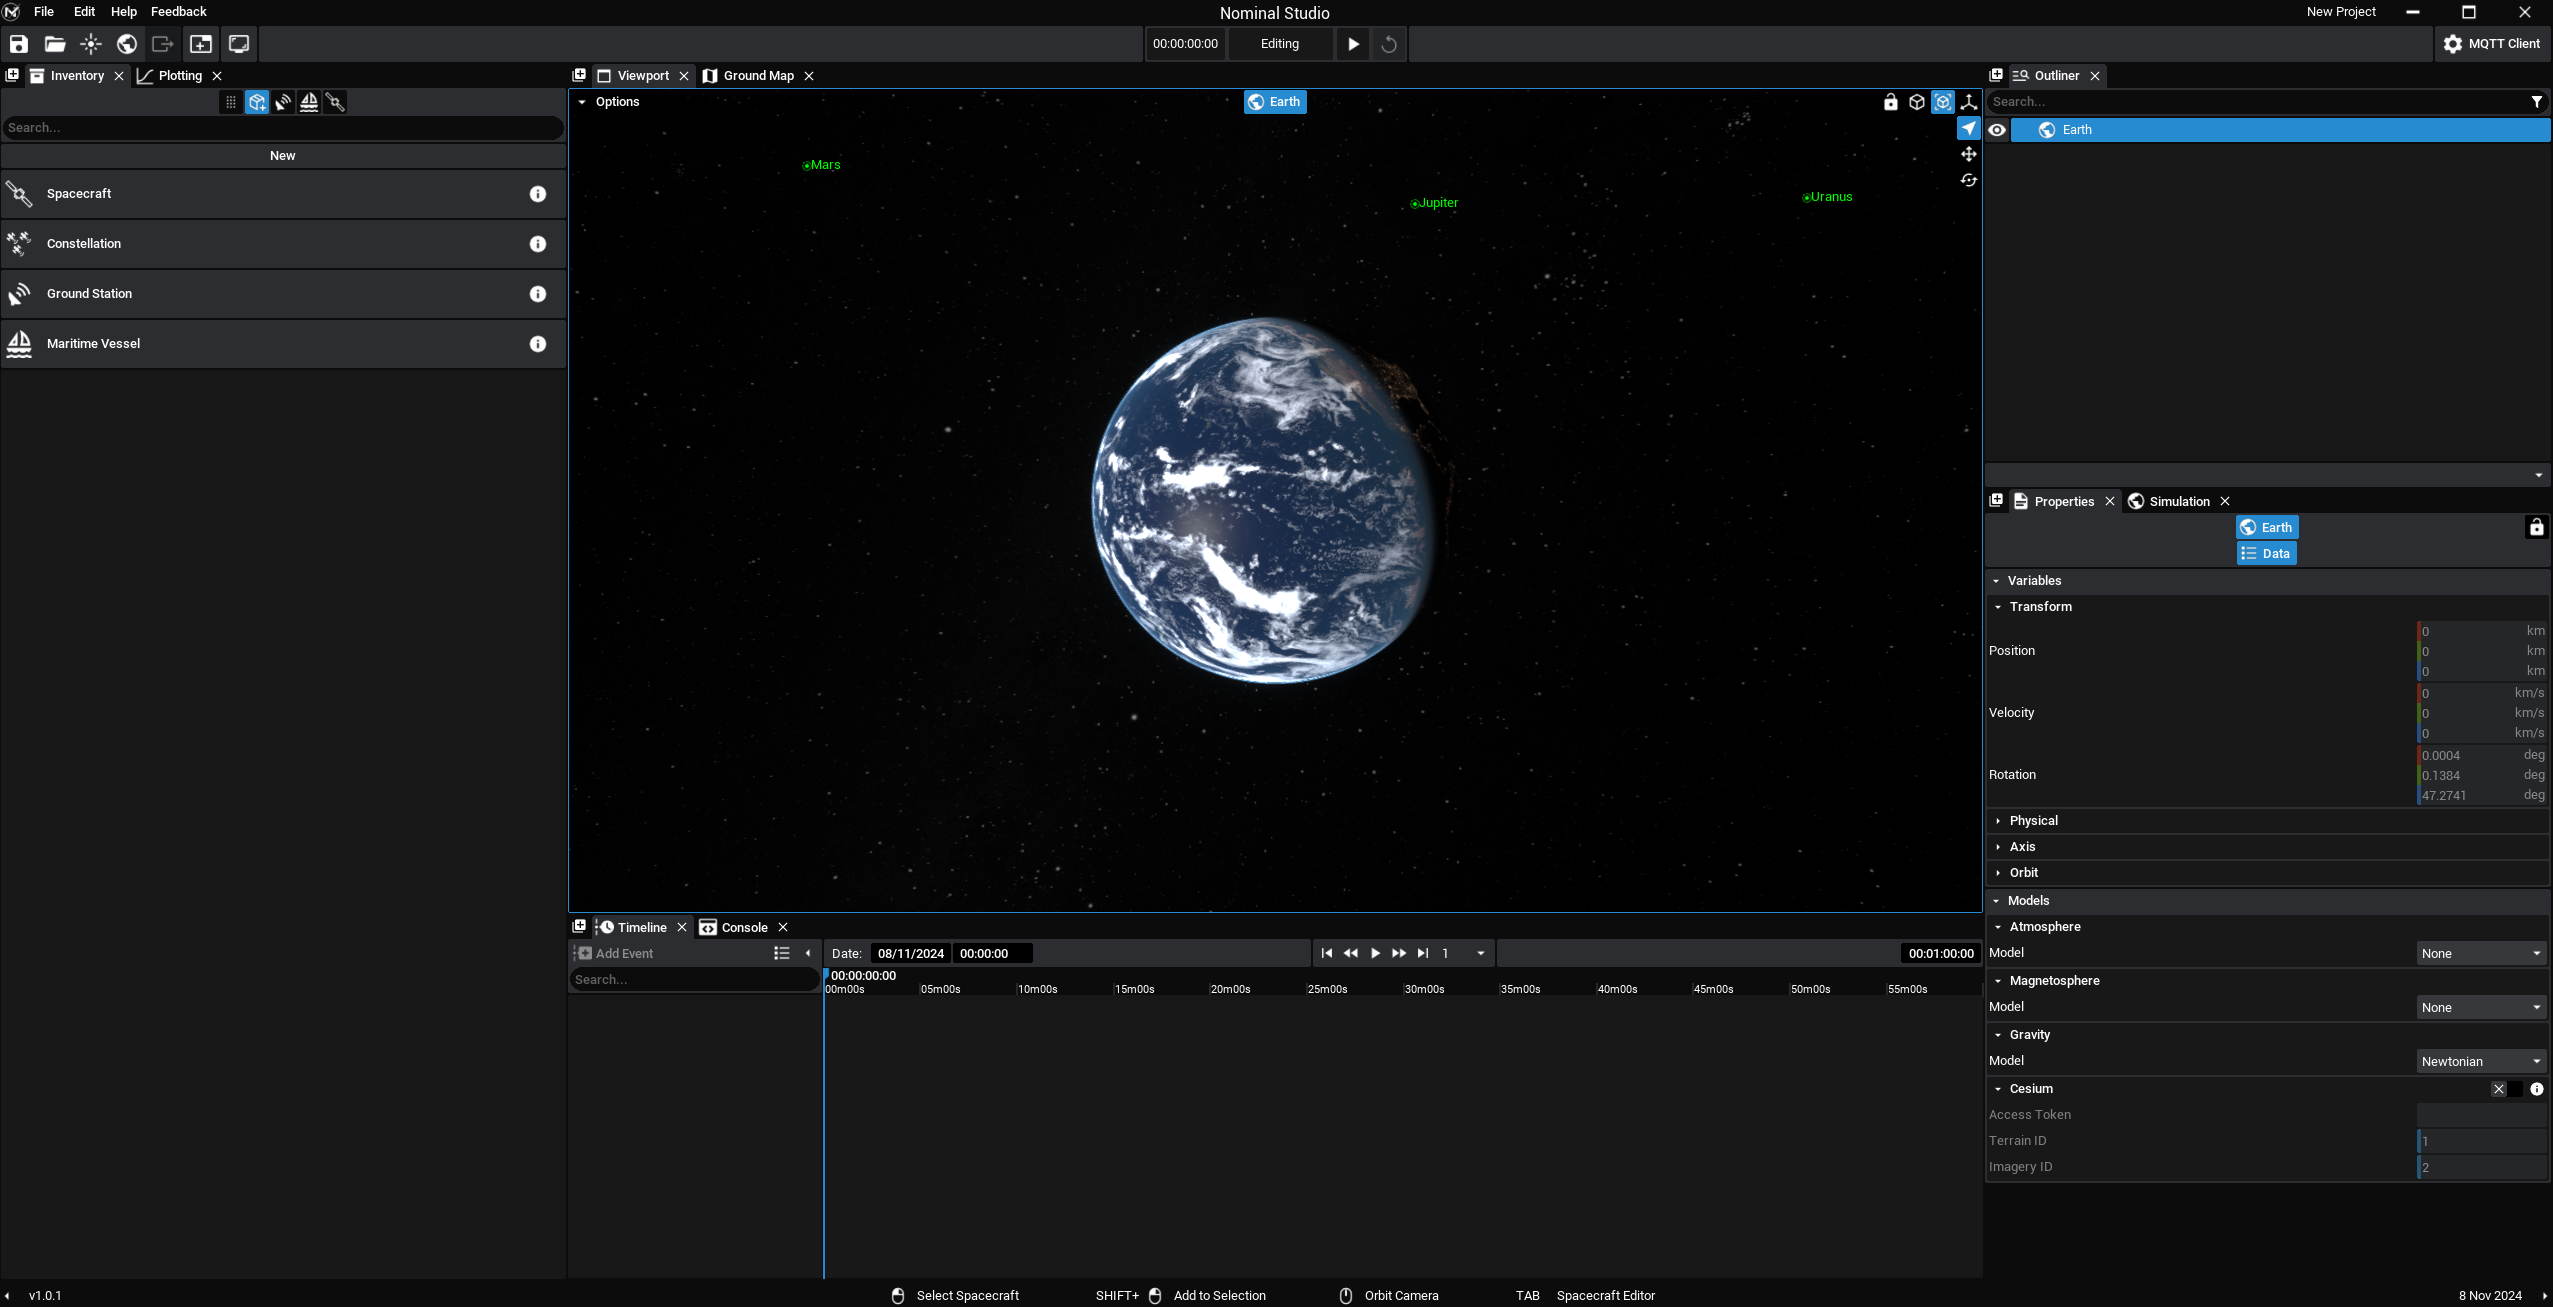The width and height of the screenshot is (2553, 1307).
Task: Click the axes gizmo icon in viewport
Action: tap(1969, 102)
